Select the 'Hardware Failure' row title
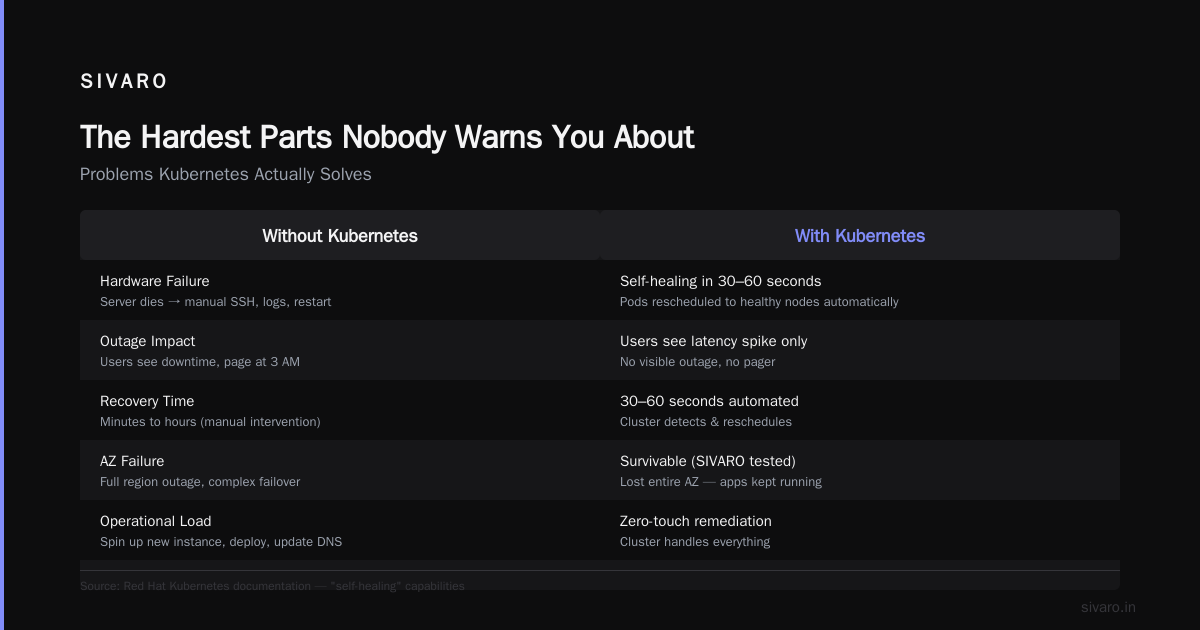 tap(155, 281)
